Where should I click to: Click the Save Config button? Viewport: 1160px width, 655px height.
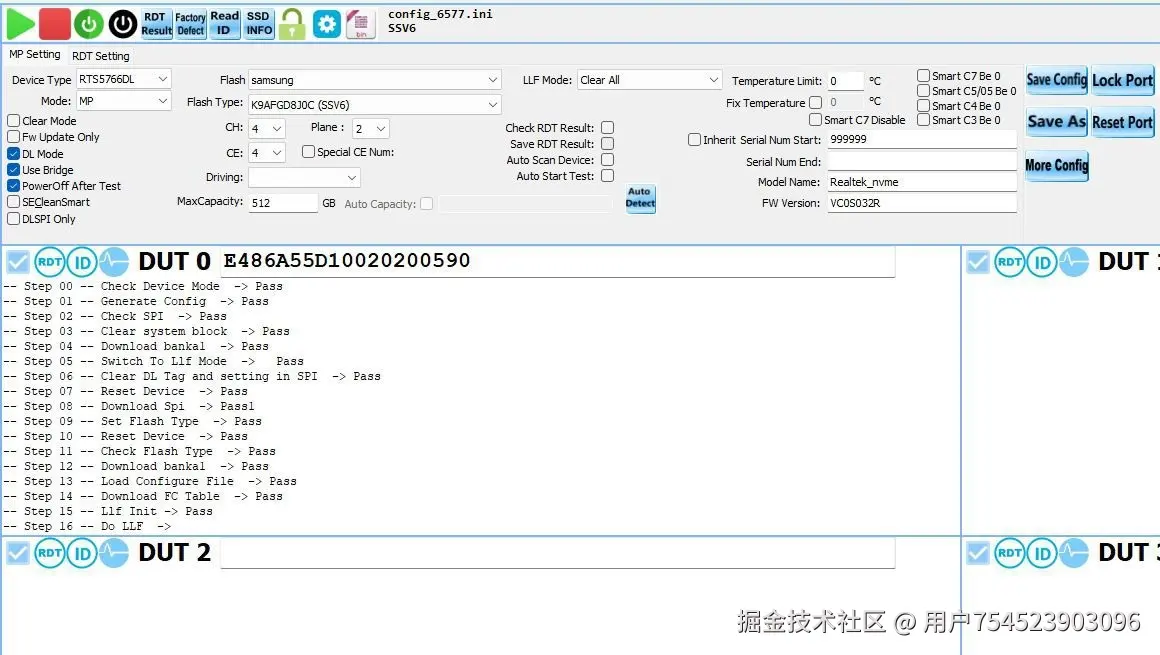pyautogui.click(x=1056, y=80)
